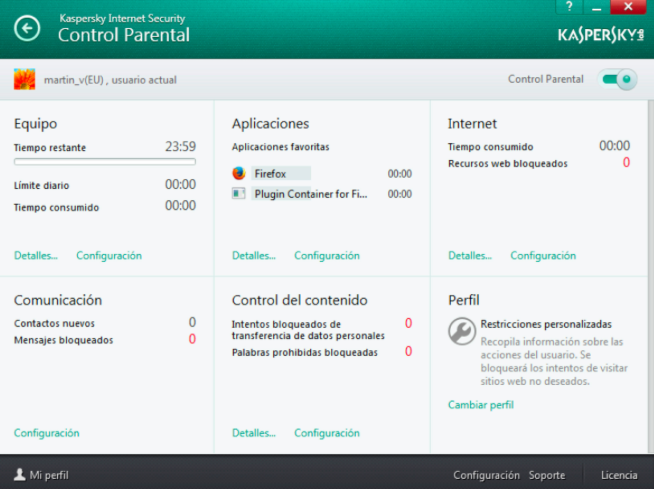Click the Cambiar perfil link
Screen dimensions: 654x489
click(481, 405)
